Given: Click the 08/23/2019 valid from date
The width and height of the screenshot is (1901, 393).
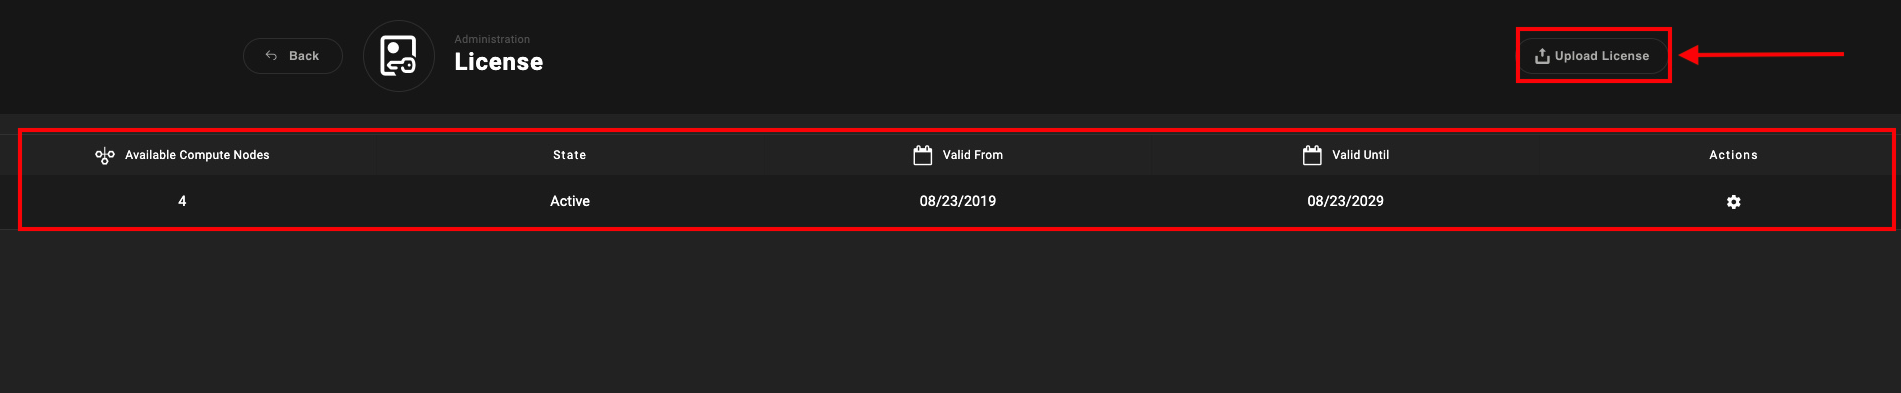Looking at the screenshot, I should pos(958,201).
